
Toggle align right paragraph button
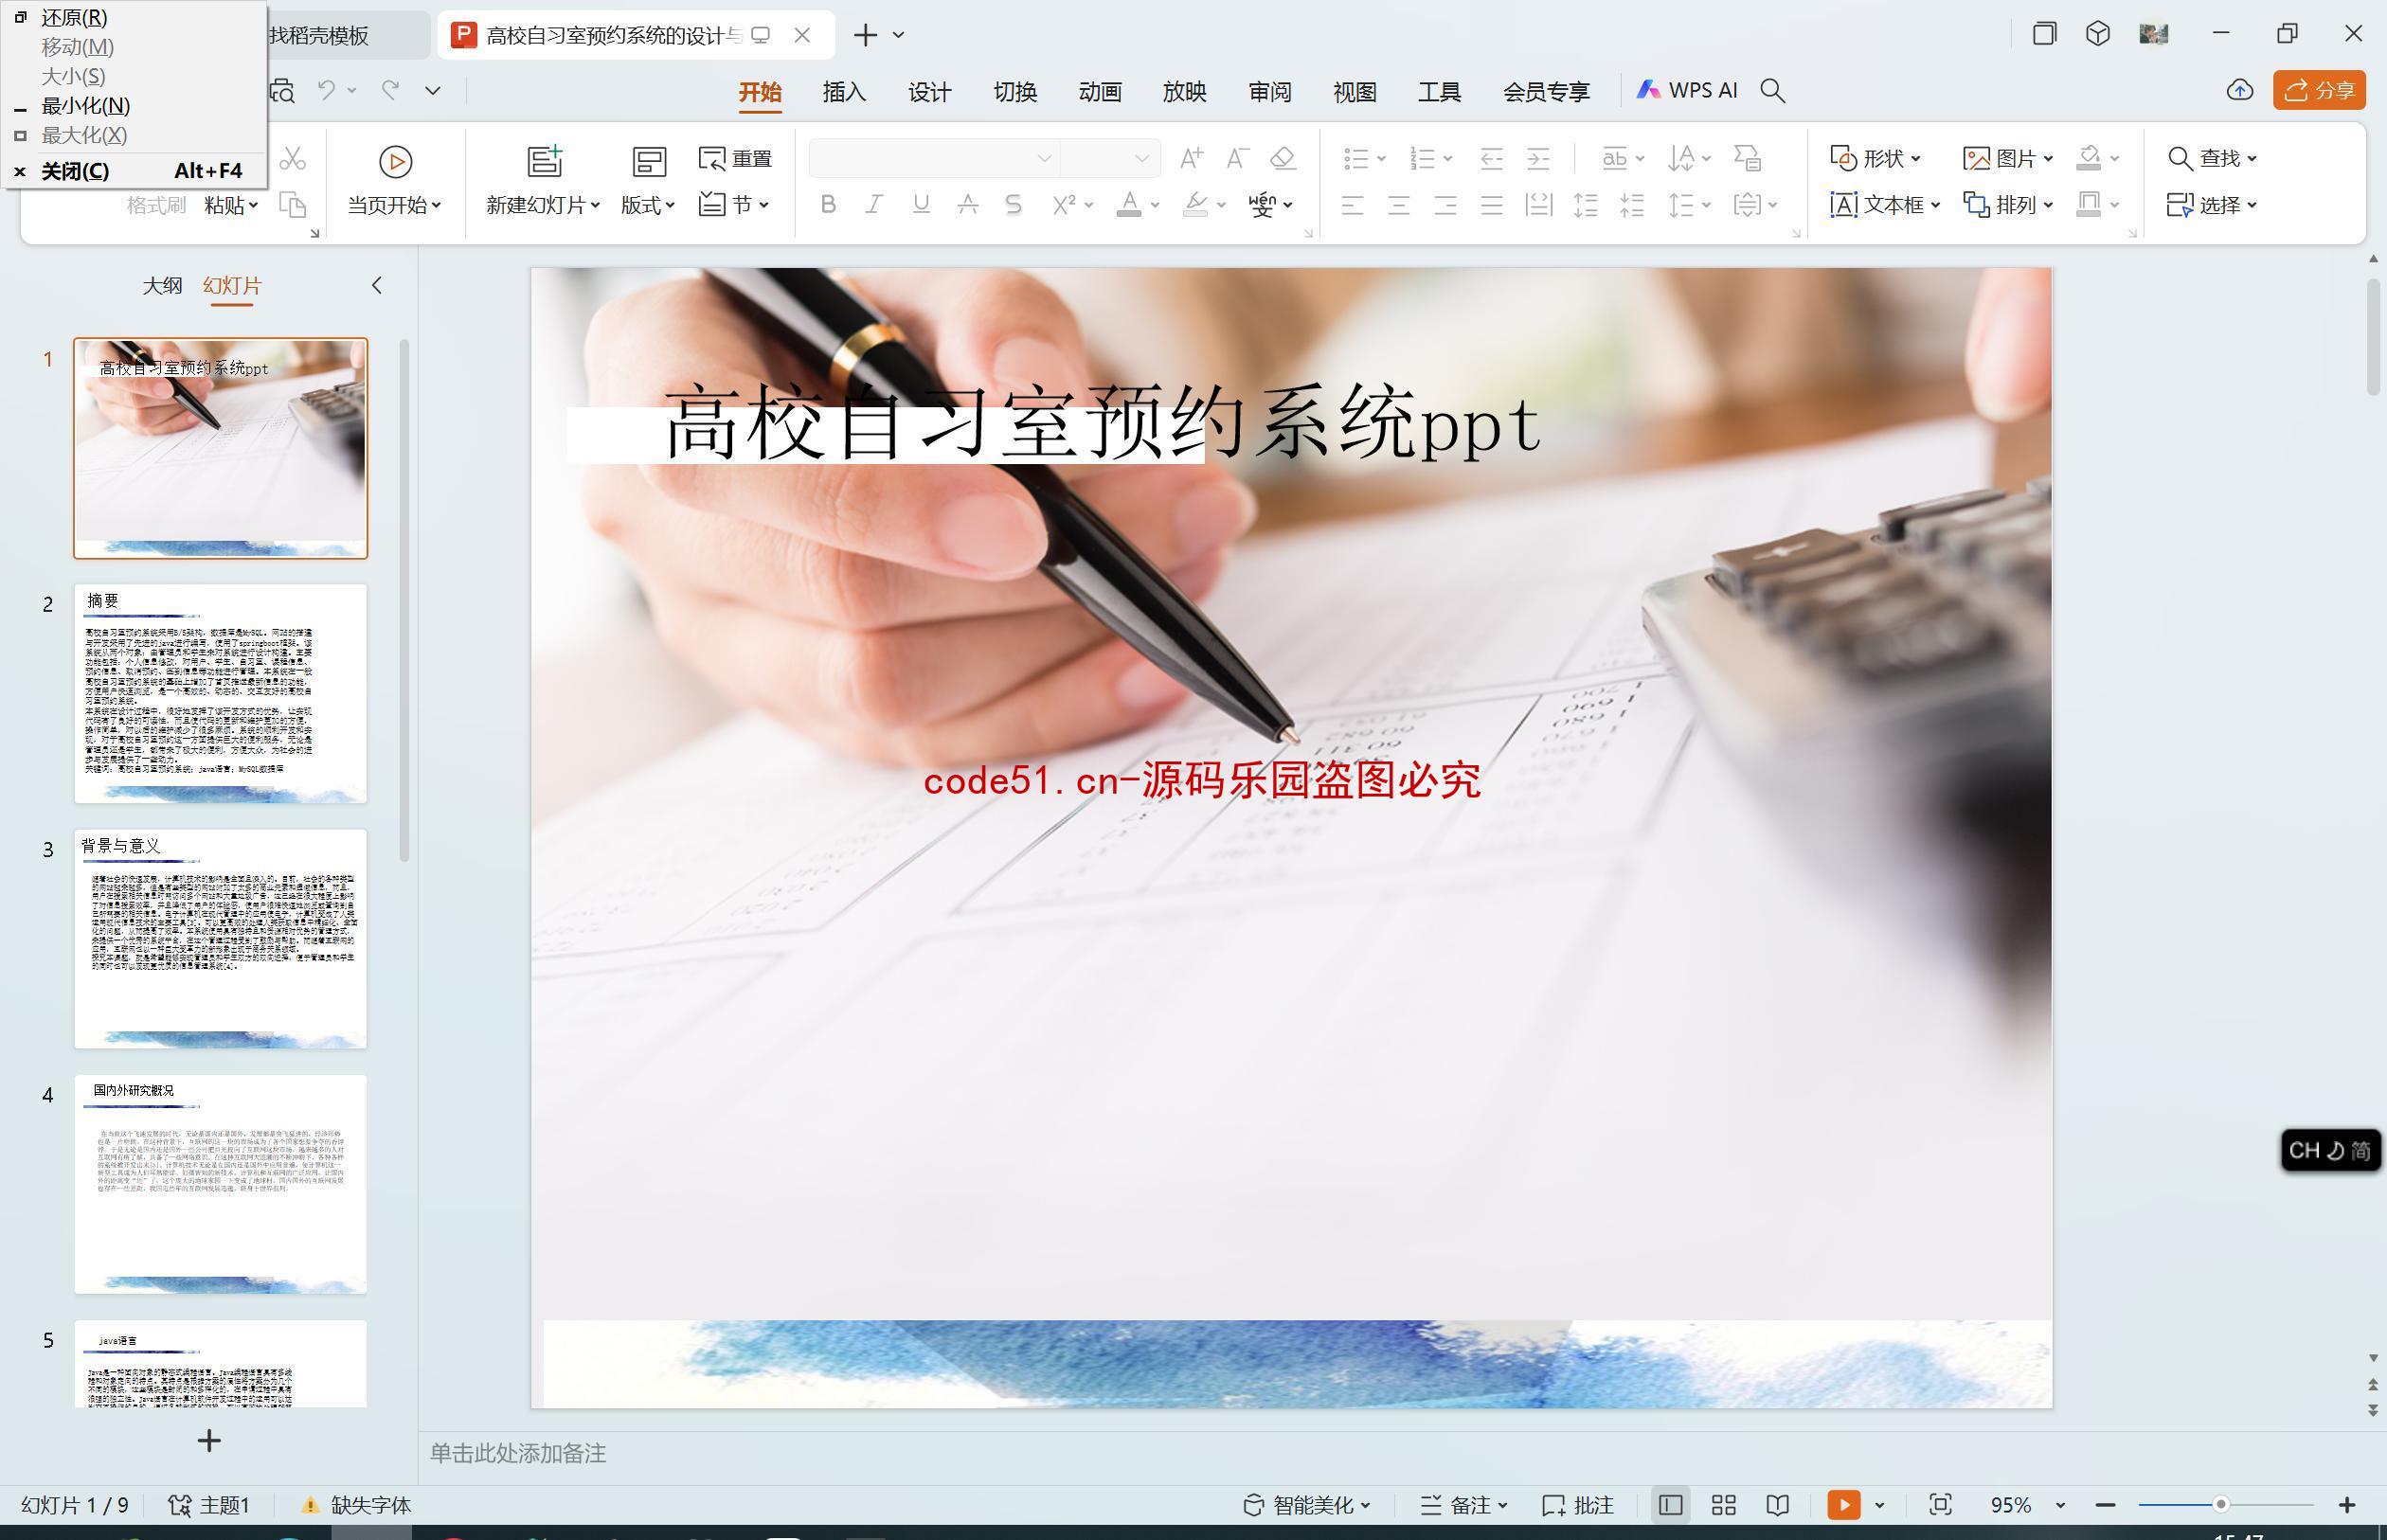pos(1445,205)
